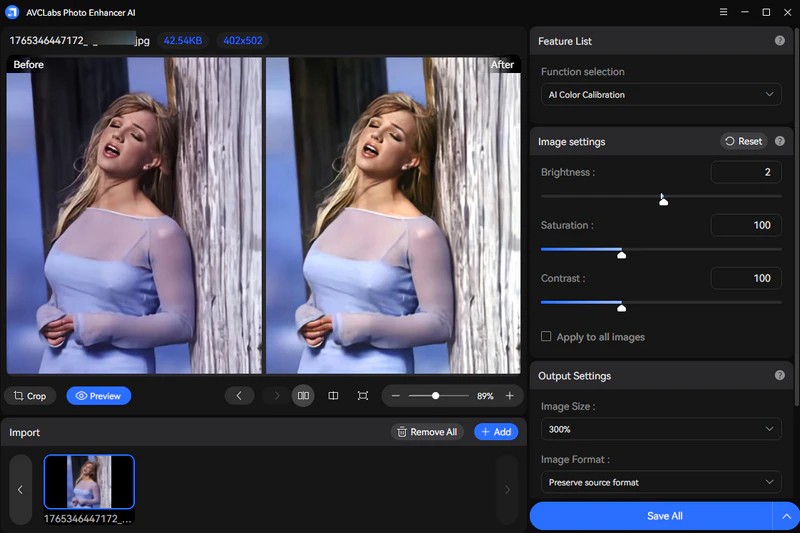
Task: Go to next image arrow in toolbar
Action: click(x=277, y=396)
